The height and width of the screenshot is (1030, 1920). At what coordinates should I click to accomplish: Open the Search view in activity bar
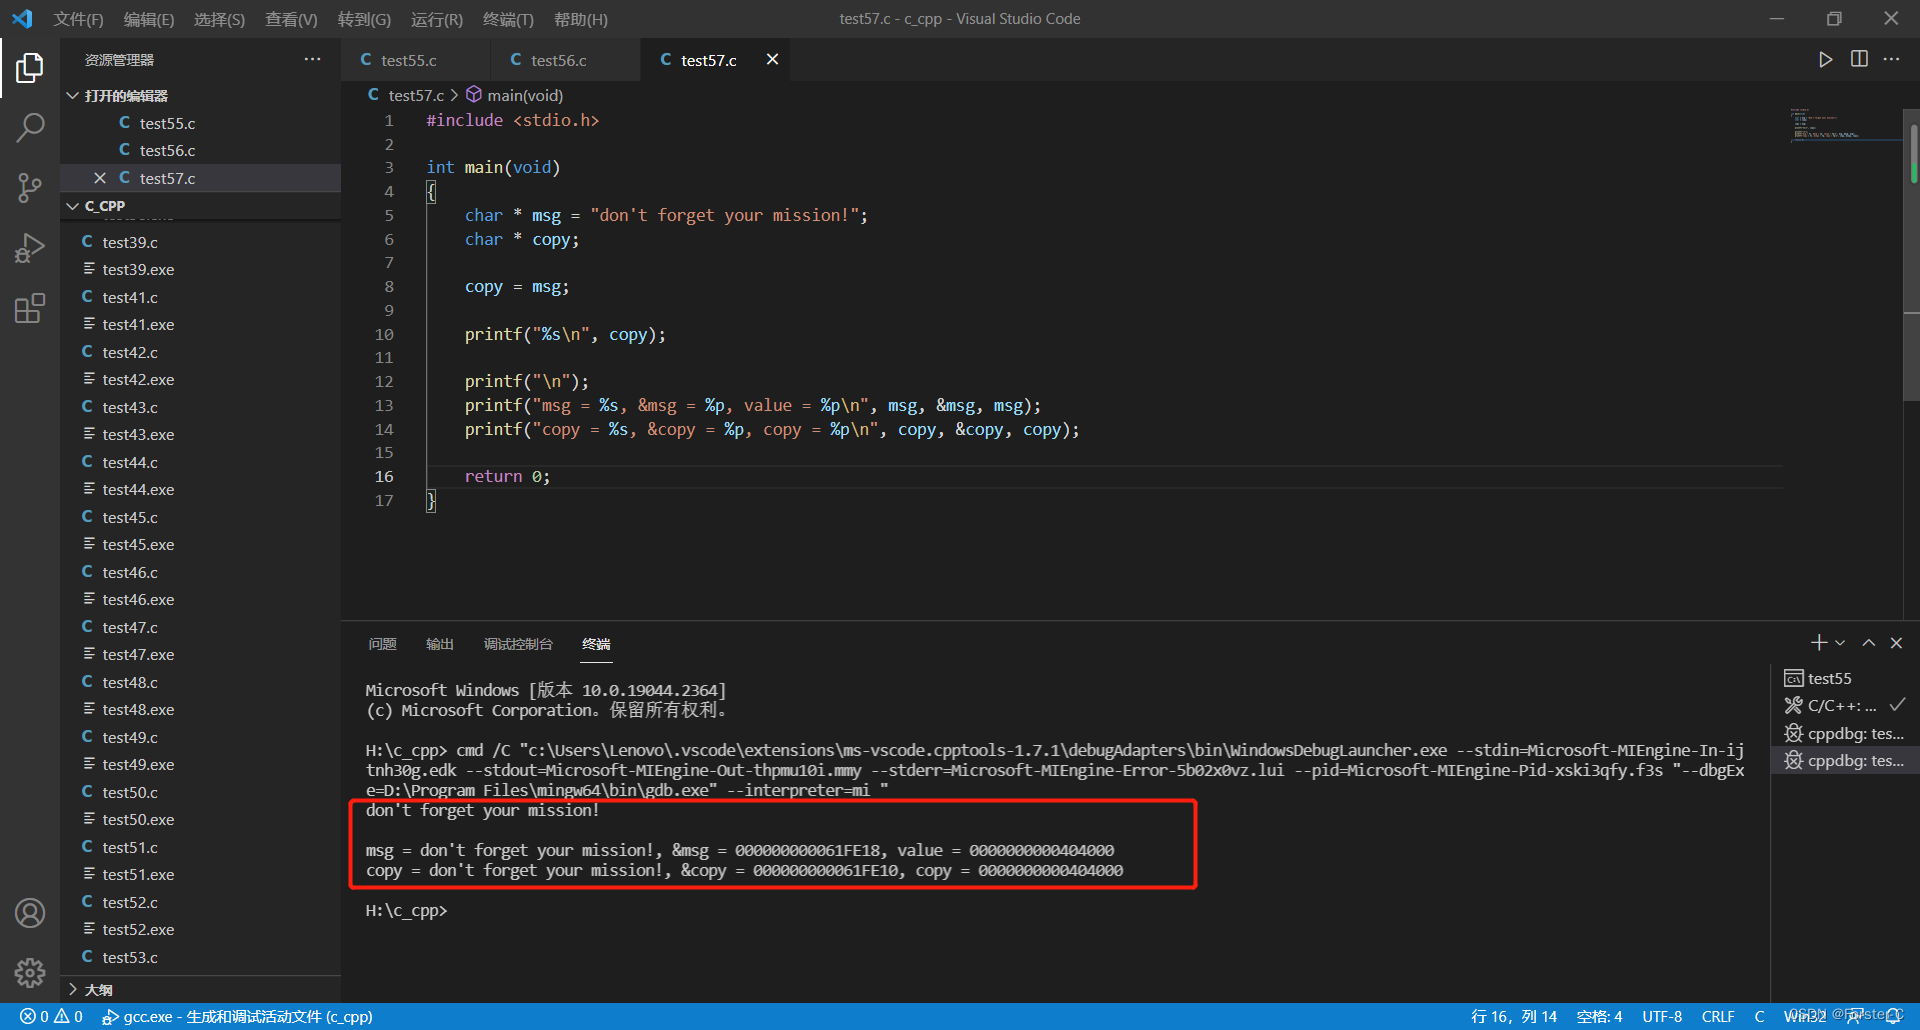point(30,127)
